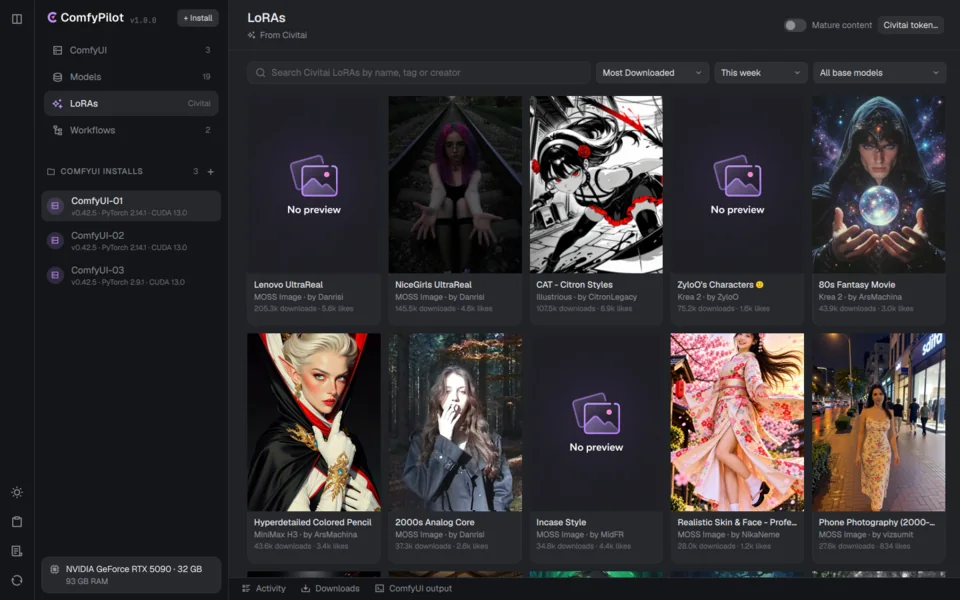Click the search magnifier icon
Screen dimensions: 960x600
[260, 73]
